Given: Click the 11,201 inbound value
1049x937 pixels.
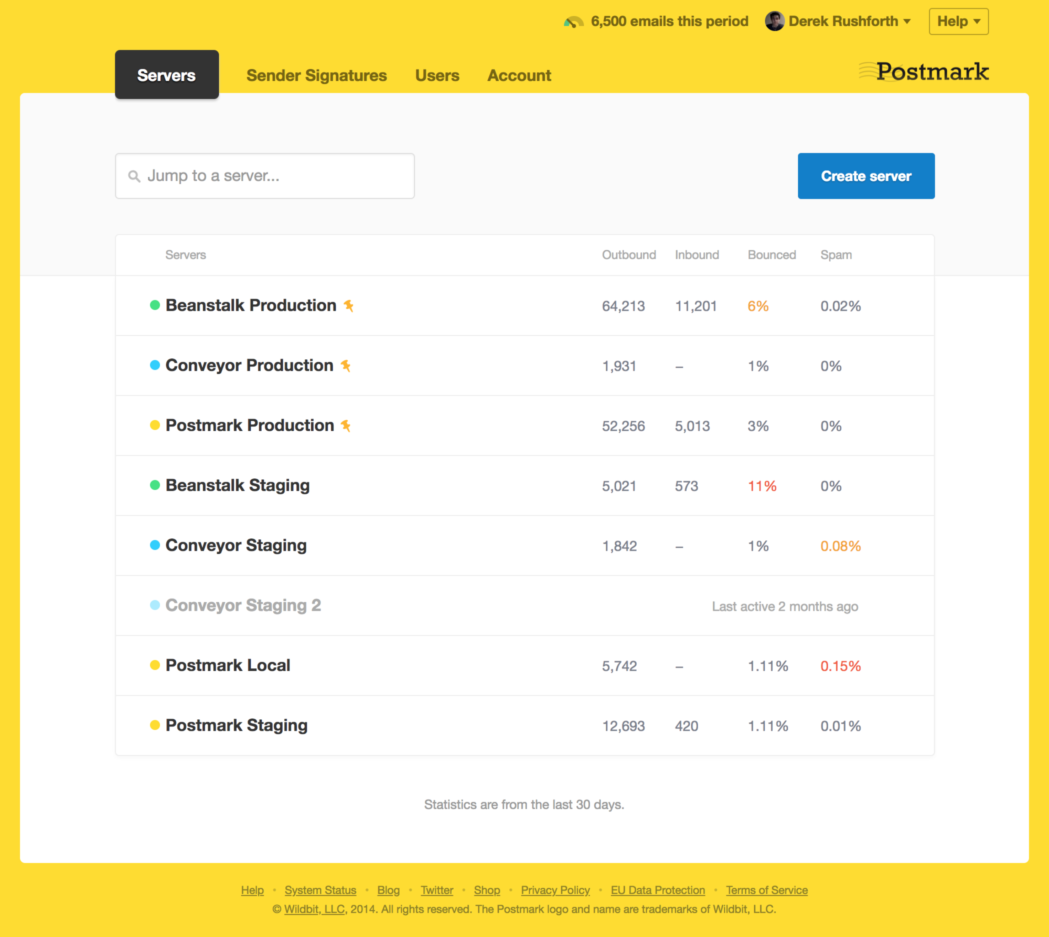Looking at the screenshot, I should pos(695,306).
